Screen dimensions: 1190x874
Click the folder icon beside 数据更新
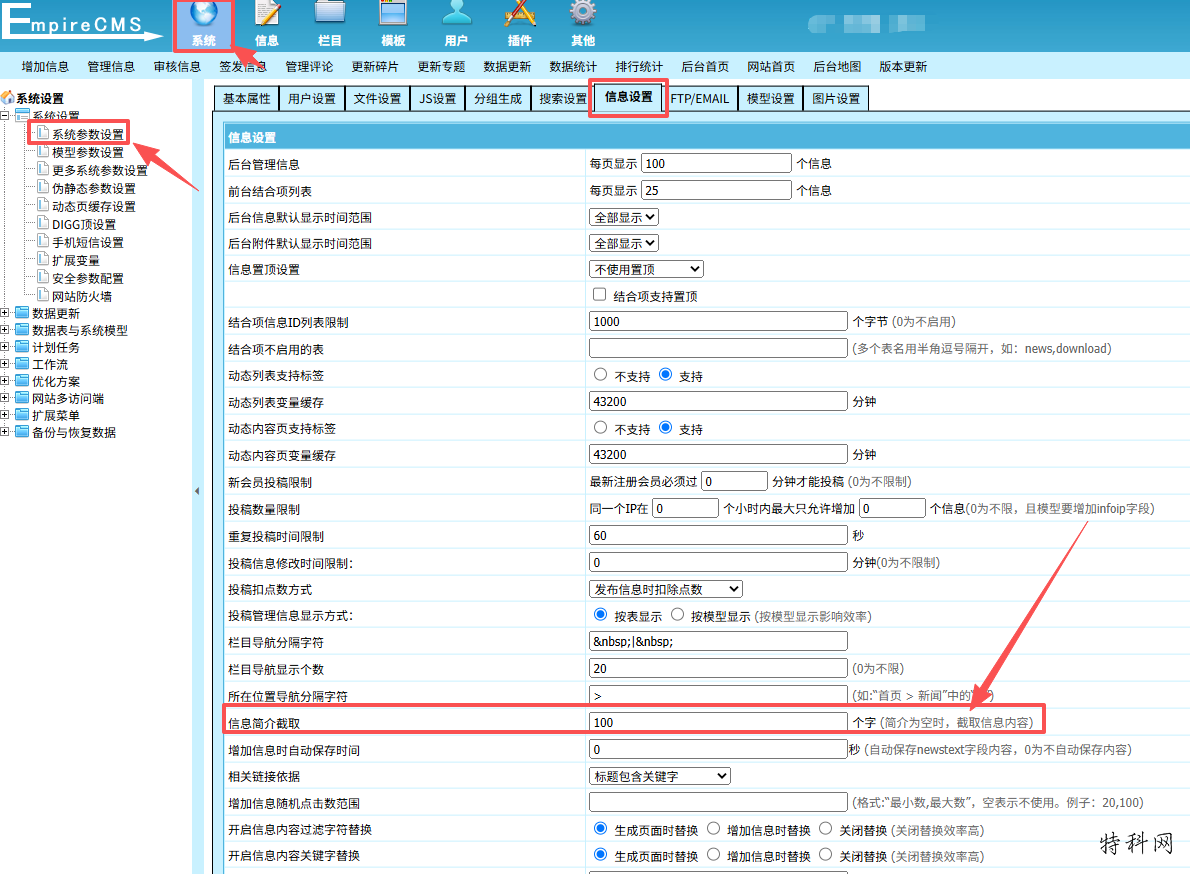tap(22, 313)
